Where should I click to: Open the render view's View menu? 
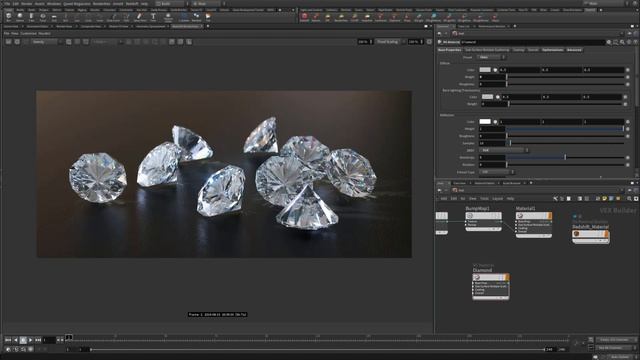[15, 33]
